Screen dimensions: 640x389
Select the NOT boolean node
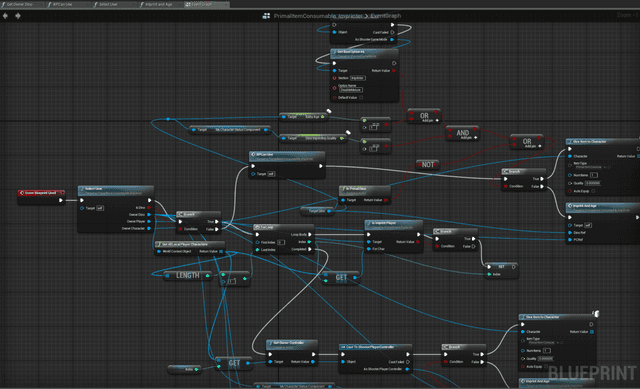[x=427, y=164]
